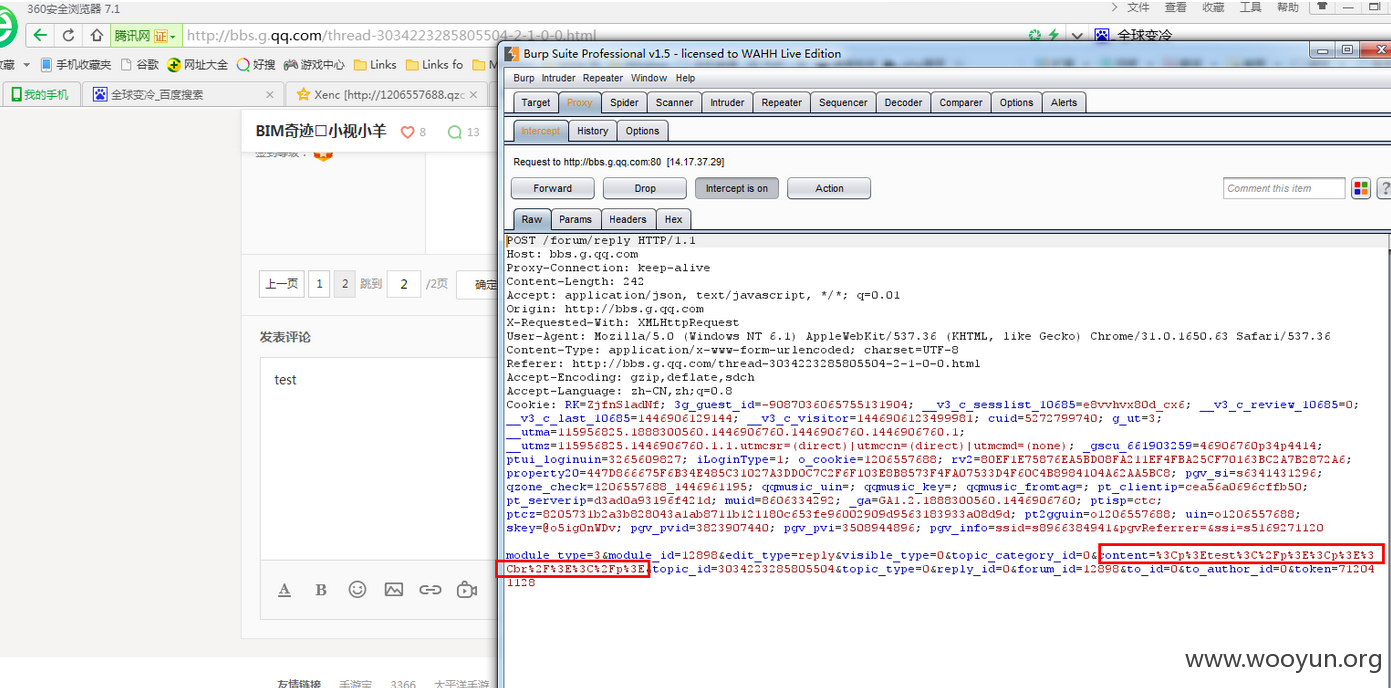Open the Repeater menu in menu bar
This screenshot has width=1391, height=688.
tap(603, 78)
